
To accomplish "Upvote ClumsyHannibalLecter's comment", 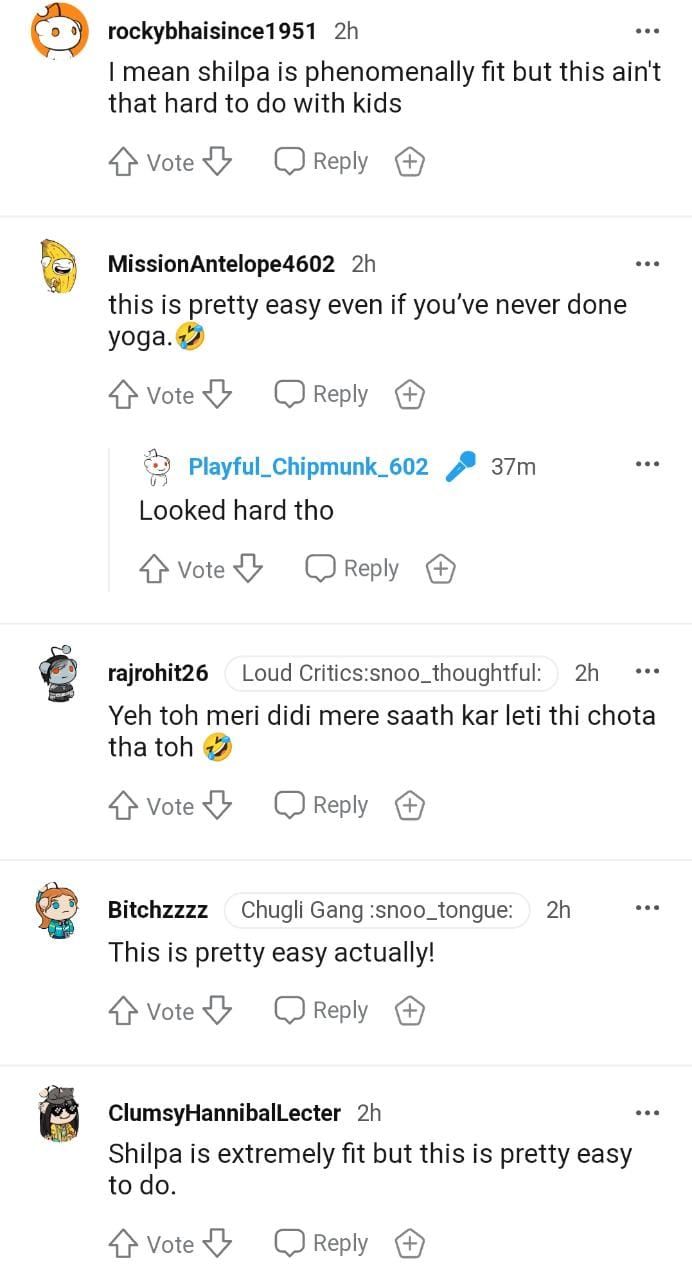I will coord(122,1244).
